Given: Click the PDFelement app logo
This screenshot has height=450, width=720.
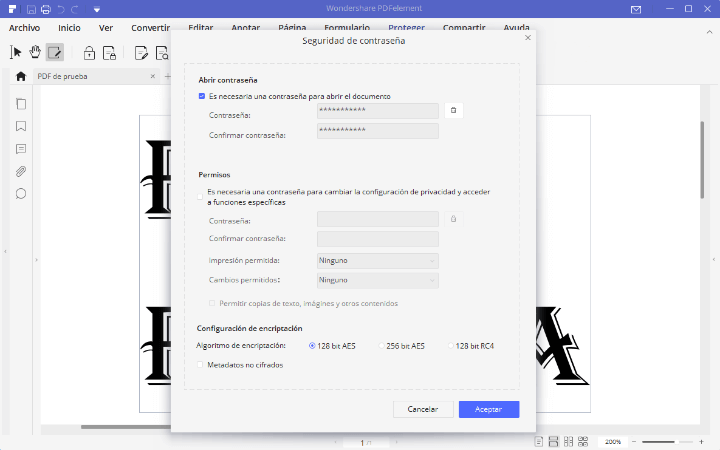Looking at the screenshot, I should (12, 9).
